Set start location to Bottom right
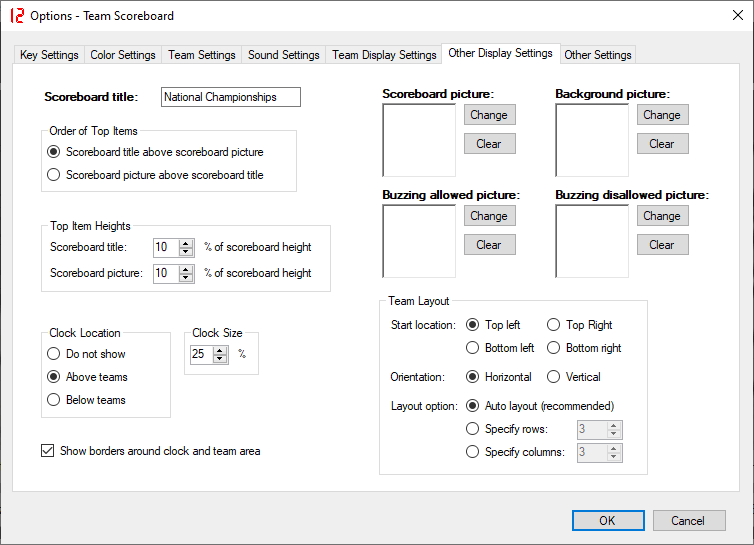This screenshot has width=754, height=545. 554,348
